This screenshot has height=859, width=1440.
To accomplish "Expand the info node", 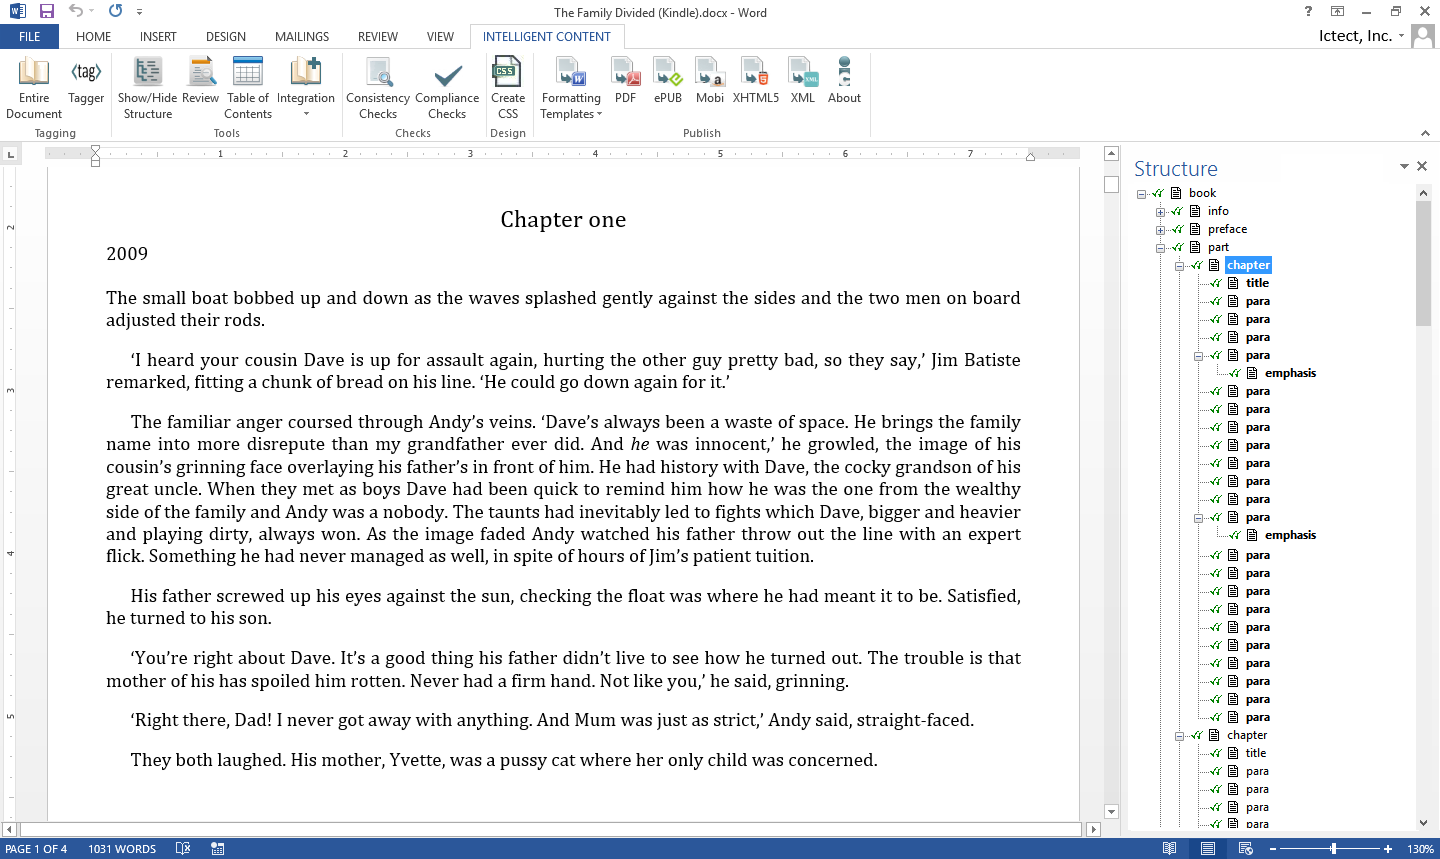I will pos(1160,212).
